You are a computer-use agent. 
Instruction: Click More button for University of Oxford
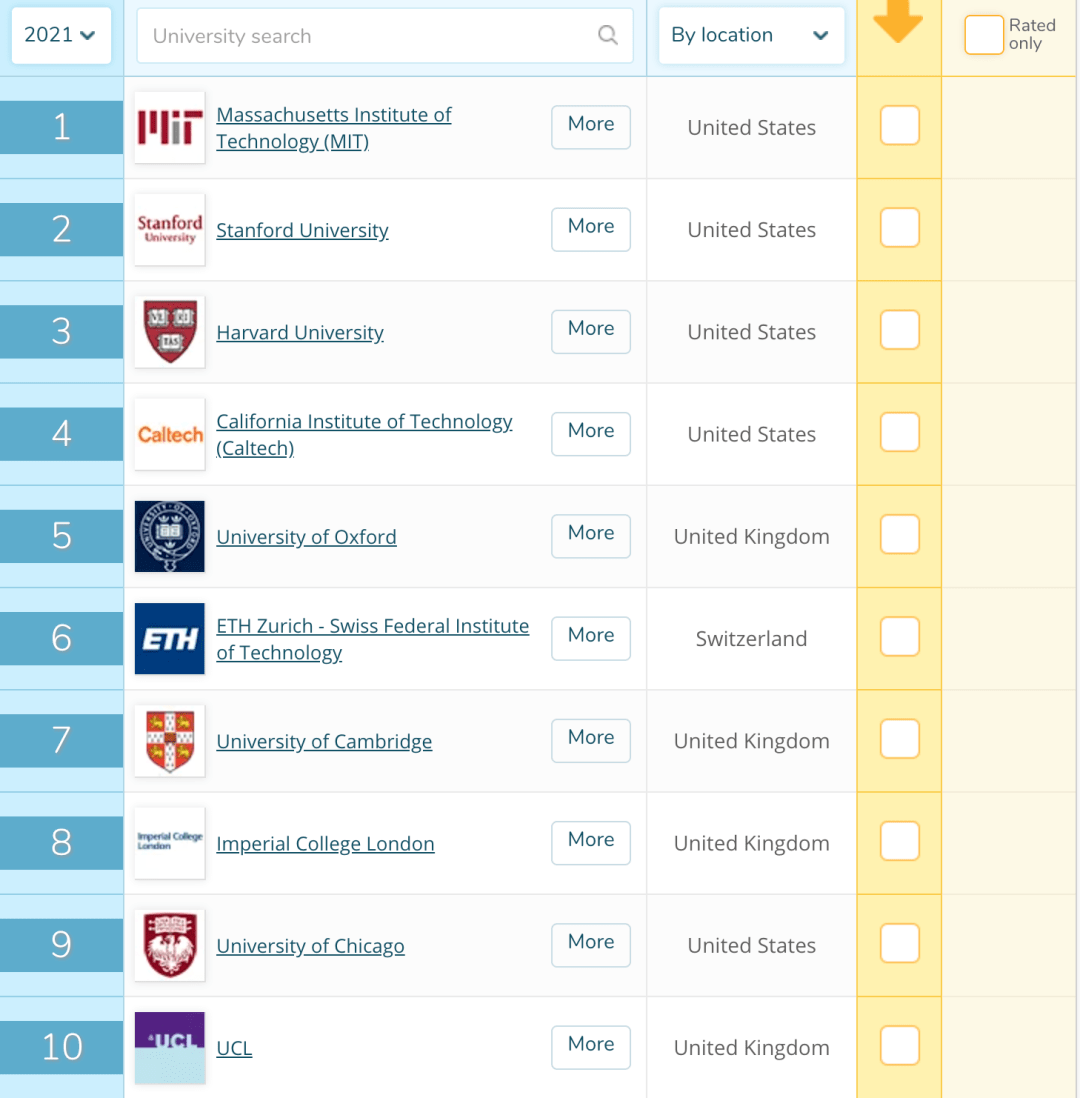(x=590, y=536)
